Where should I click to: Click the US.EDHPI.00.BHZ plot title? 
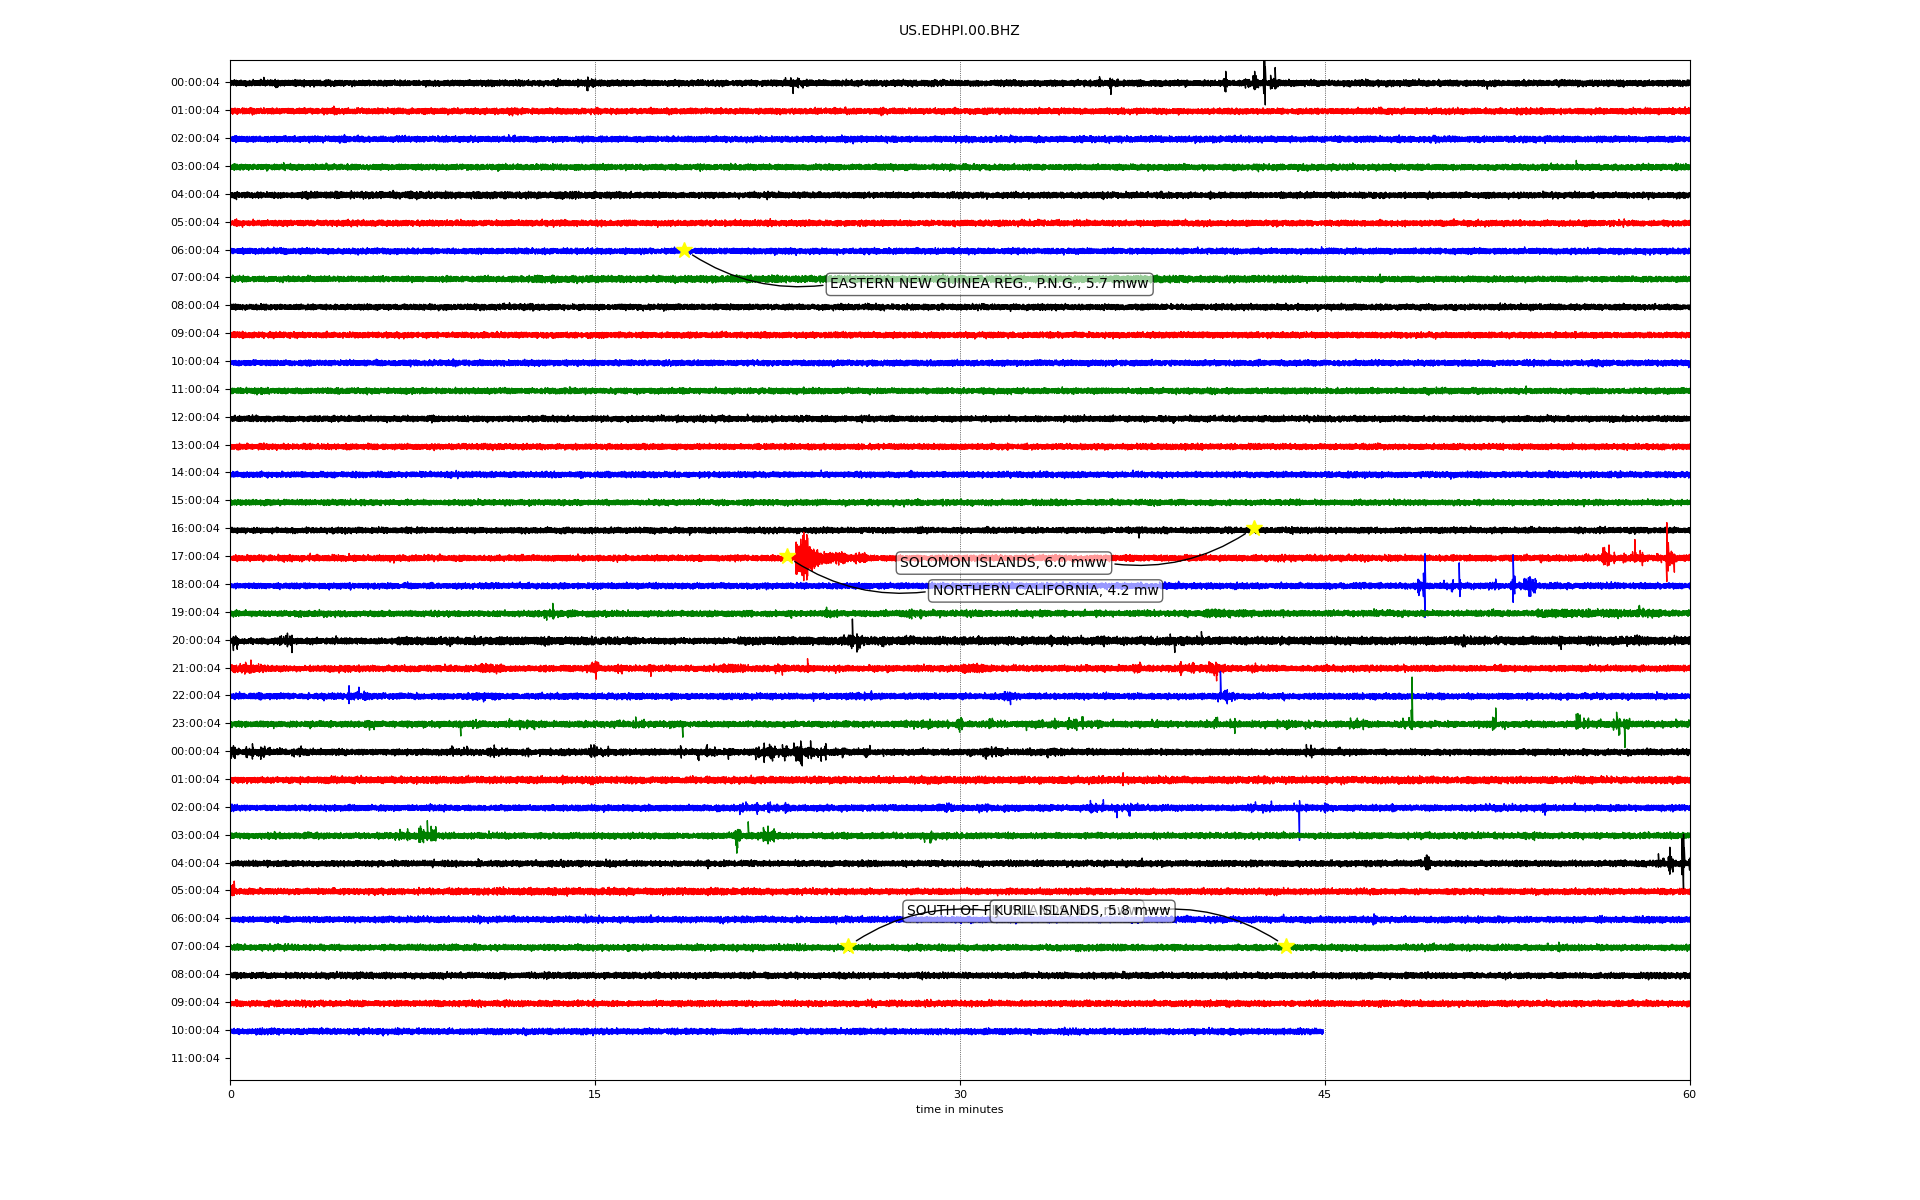pyautogui.click(x=959, y=31)
